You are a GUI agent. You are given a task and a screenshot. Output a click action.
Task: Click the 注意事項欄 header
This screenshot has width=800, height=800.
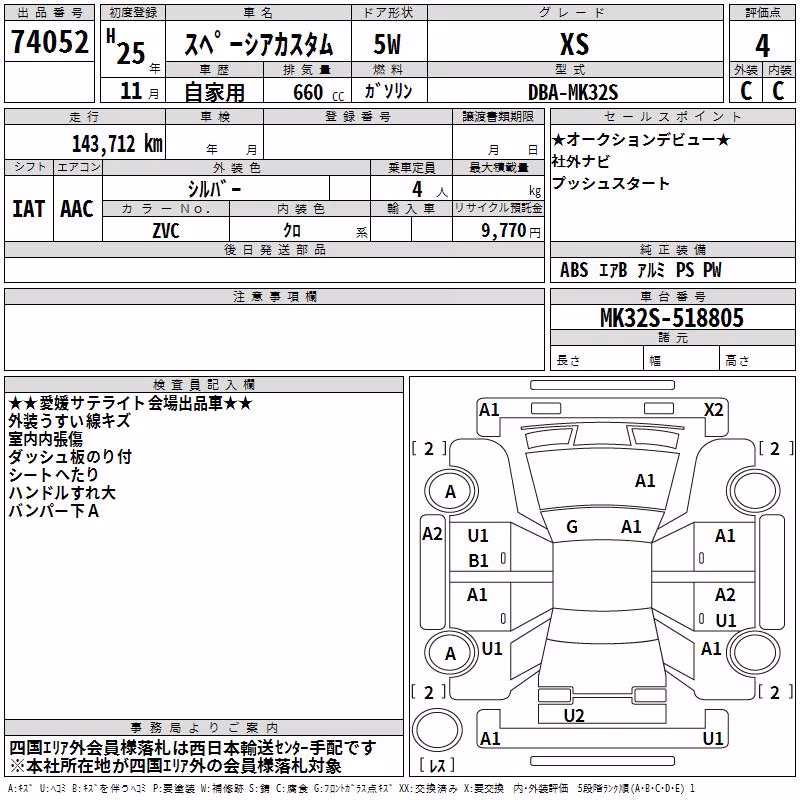274,296
